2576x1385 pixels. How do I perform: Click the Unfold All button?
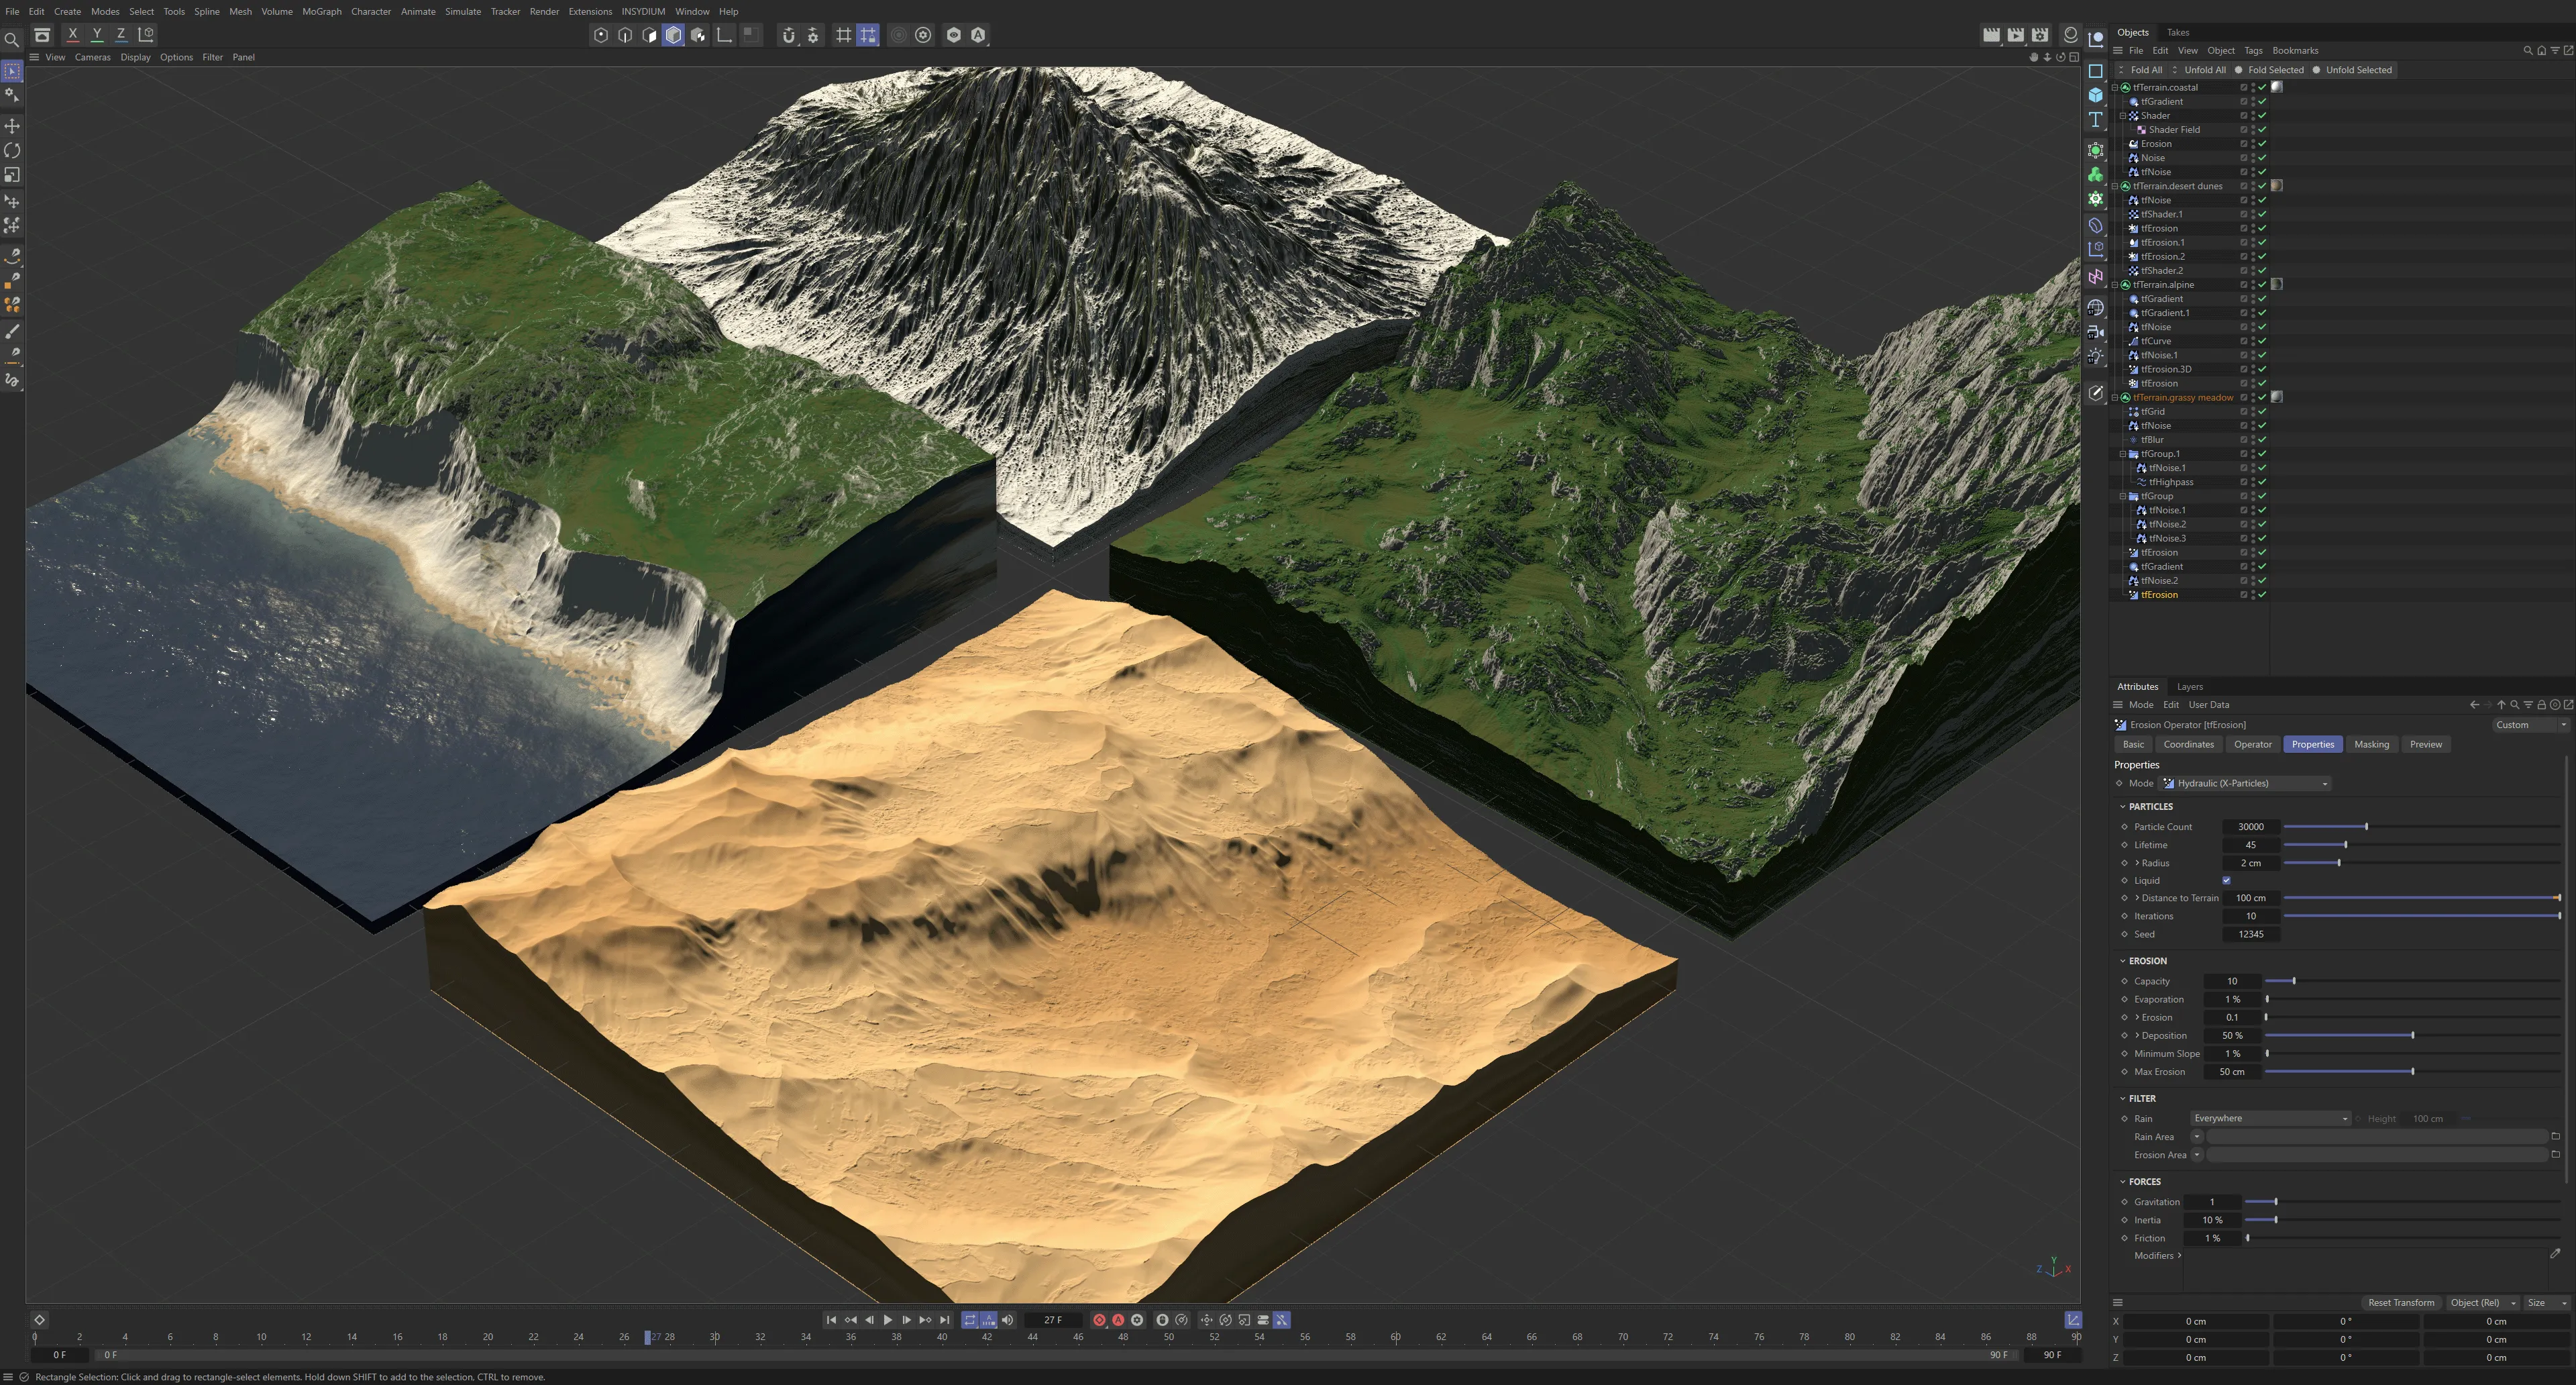[2204, 70]
